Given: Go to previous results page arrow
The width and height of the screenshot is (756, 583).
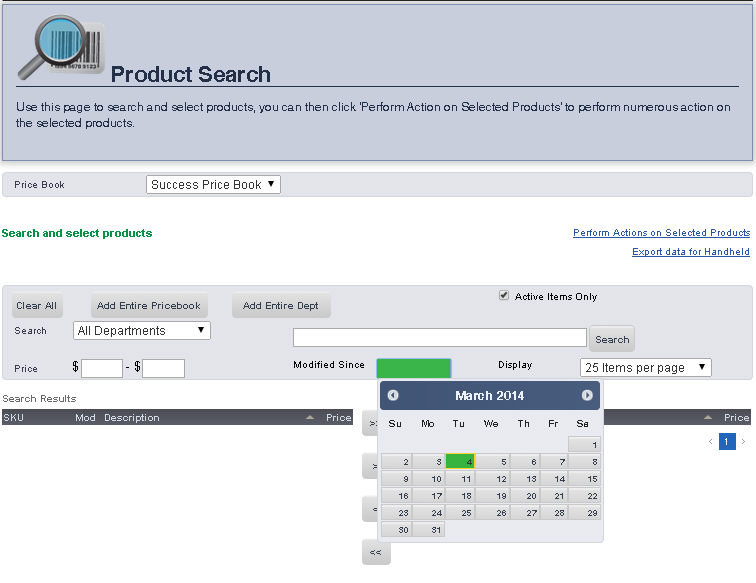Looking at the screenshot, I should click(x=711, y=441).
